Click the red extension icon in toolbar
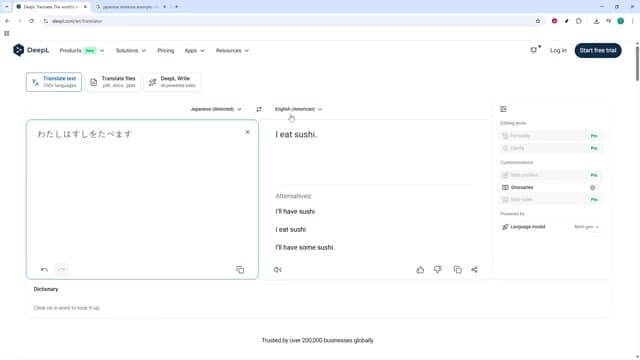Viewport: 640px width, 360px height. point(554,21)
